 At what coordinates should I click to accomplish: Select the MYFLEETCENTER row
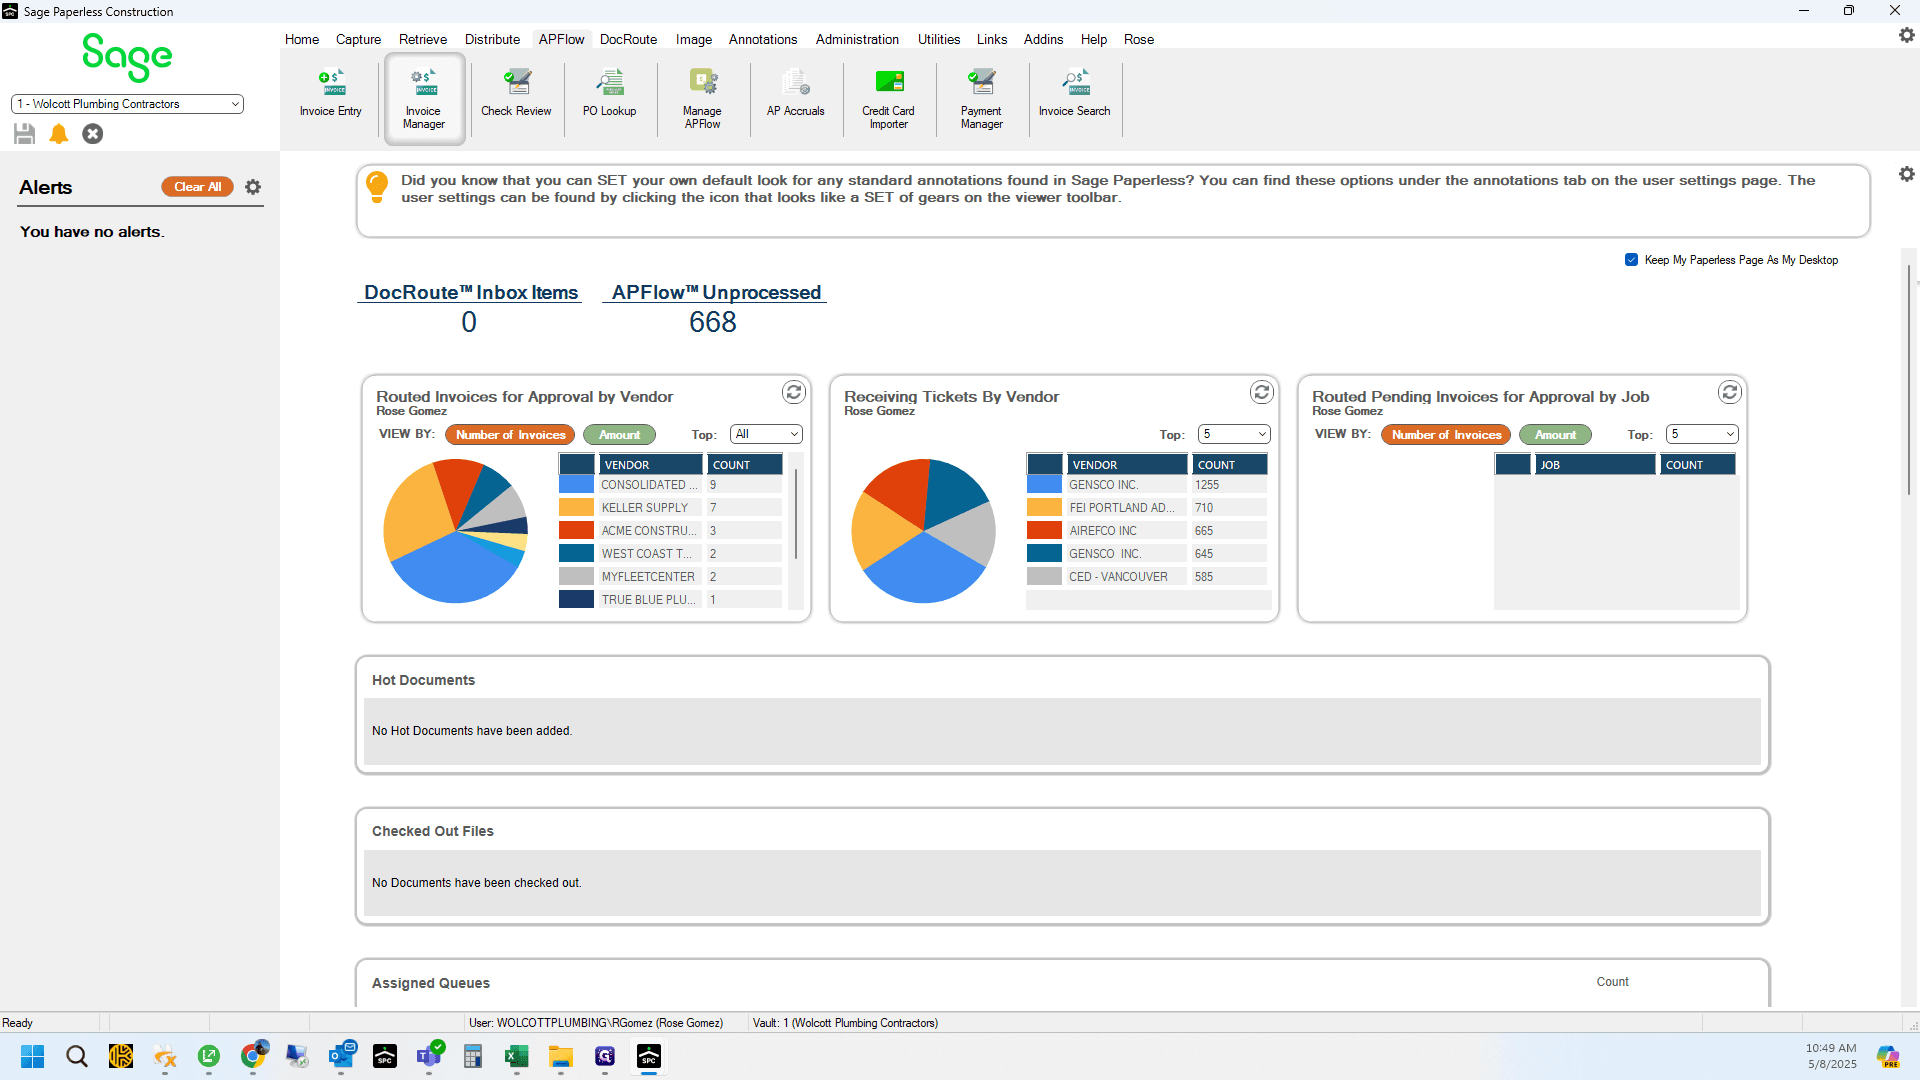(670, 577)
